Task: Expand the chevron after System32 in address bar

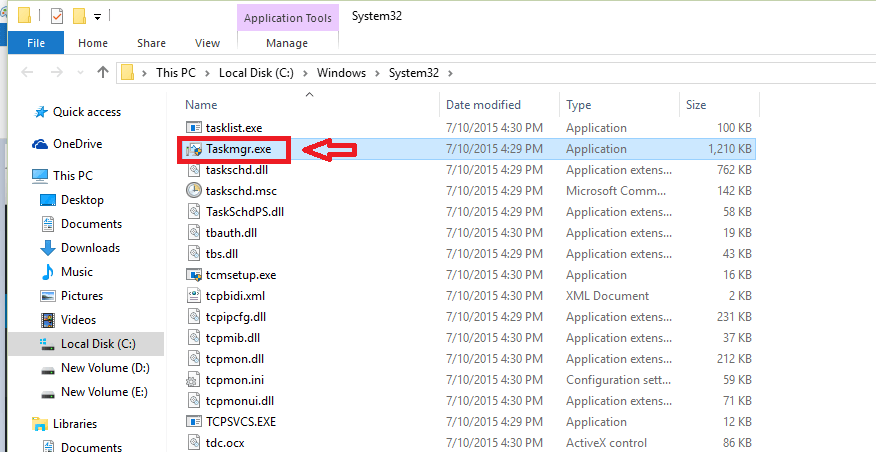Action: pyautogui.click(x=451, y=73)
